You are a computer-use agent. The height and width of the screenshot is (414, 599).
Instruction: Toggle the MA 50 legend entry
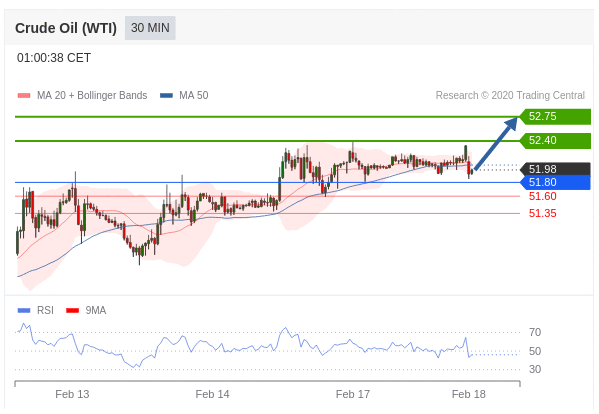(184, 95)
